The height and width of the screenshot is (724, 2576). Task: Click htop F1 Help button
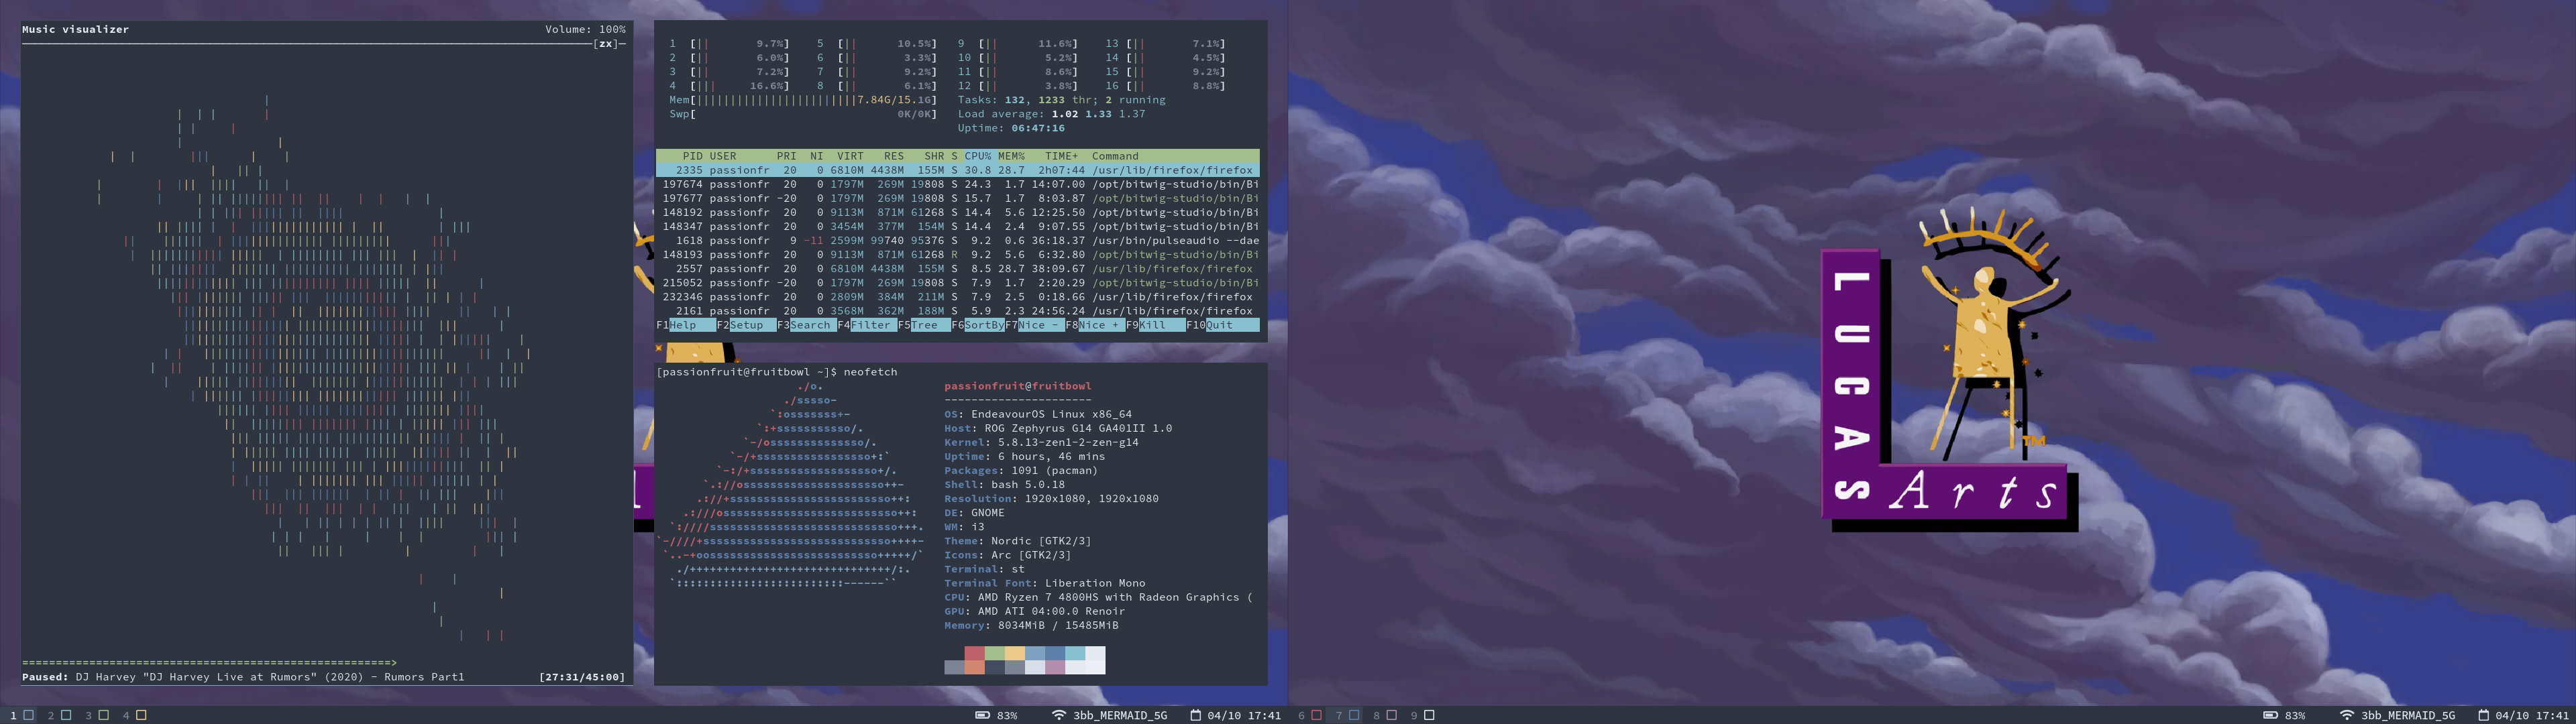686,325
